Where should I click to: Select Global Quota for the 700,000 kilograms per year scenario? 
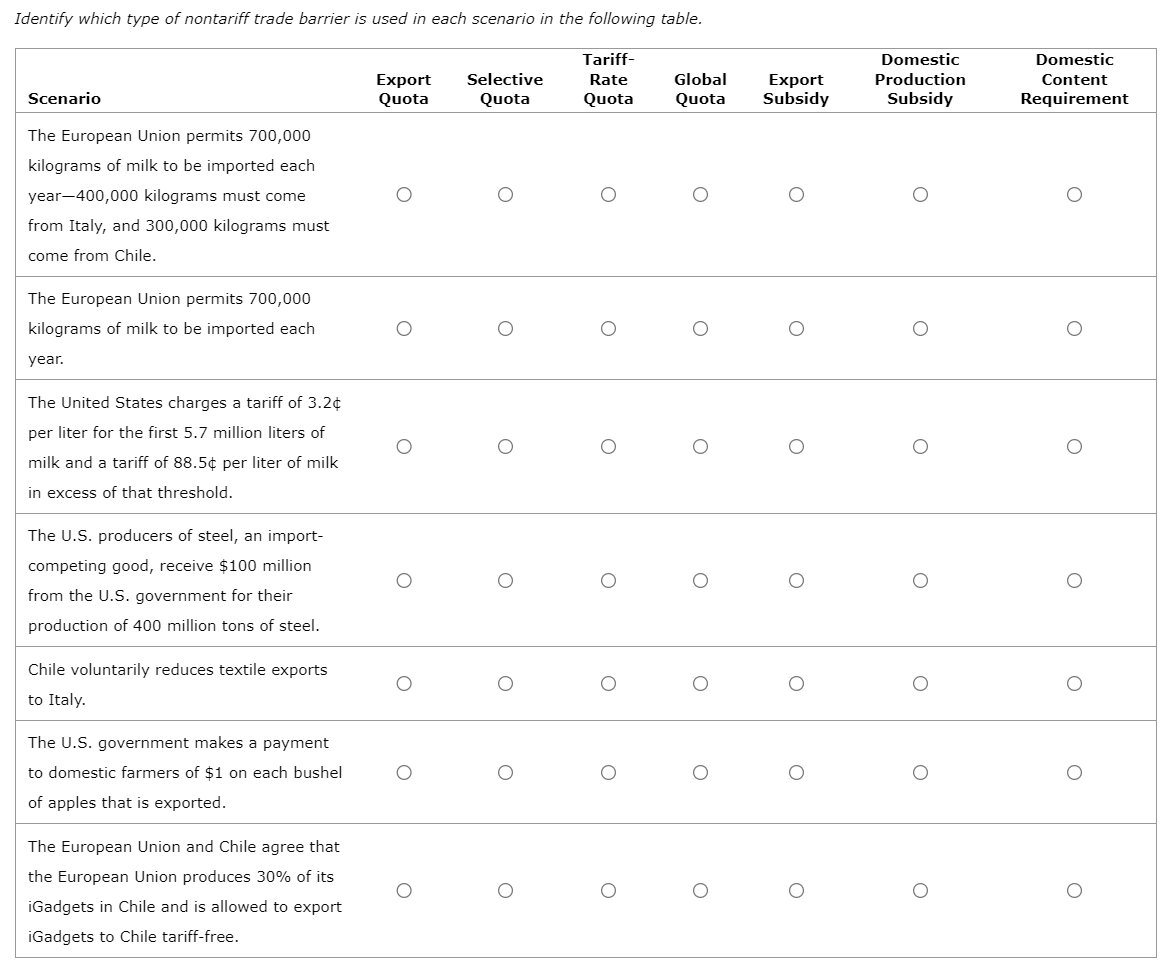(701, 328)
